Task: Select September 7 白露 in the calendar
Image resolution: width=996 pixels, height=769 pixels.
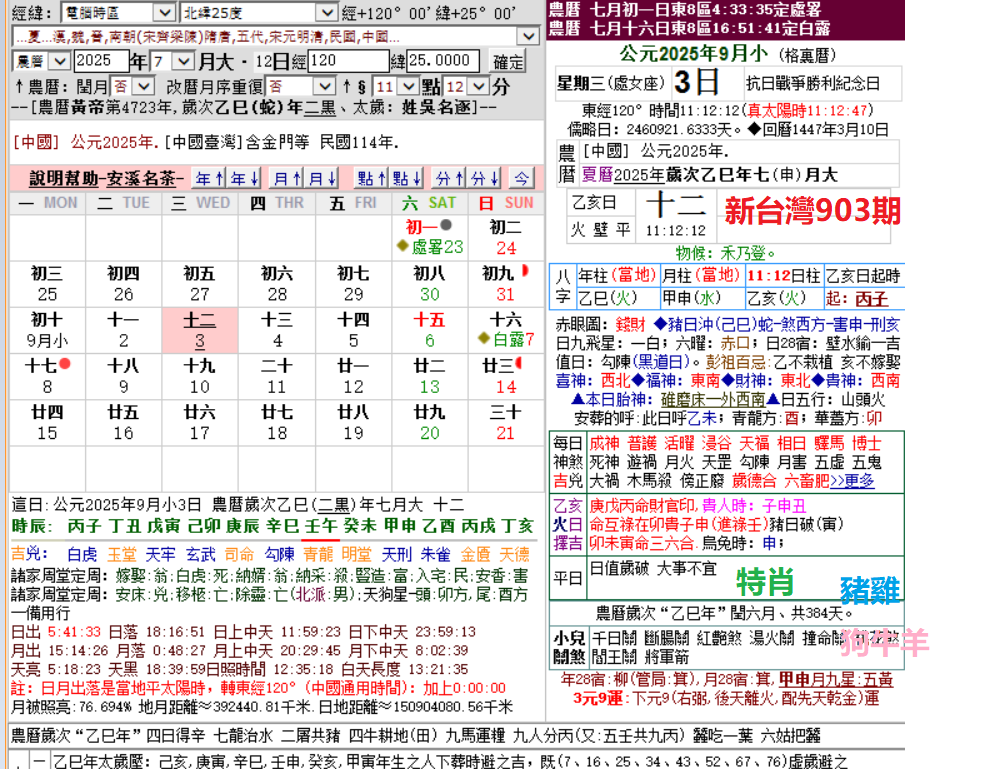Action: click(x=506, y=330)
